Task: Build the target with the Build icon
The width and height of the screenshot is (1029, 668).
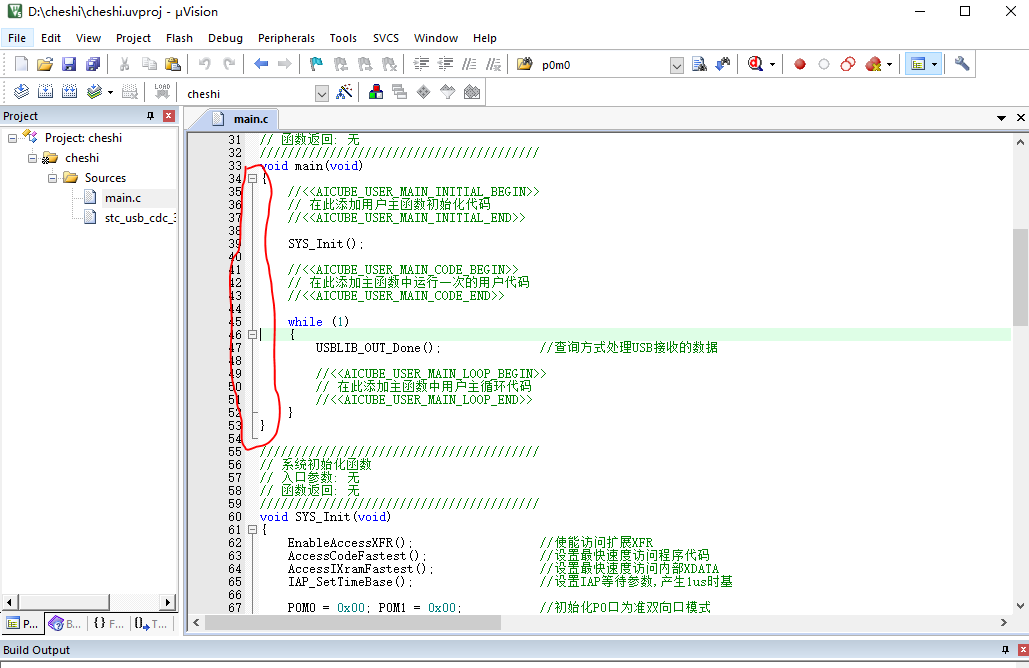Action: pos(45,92)
